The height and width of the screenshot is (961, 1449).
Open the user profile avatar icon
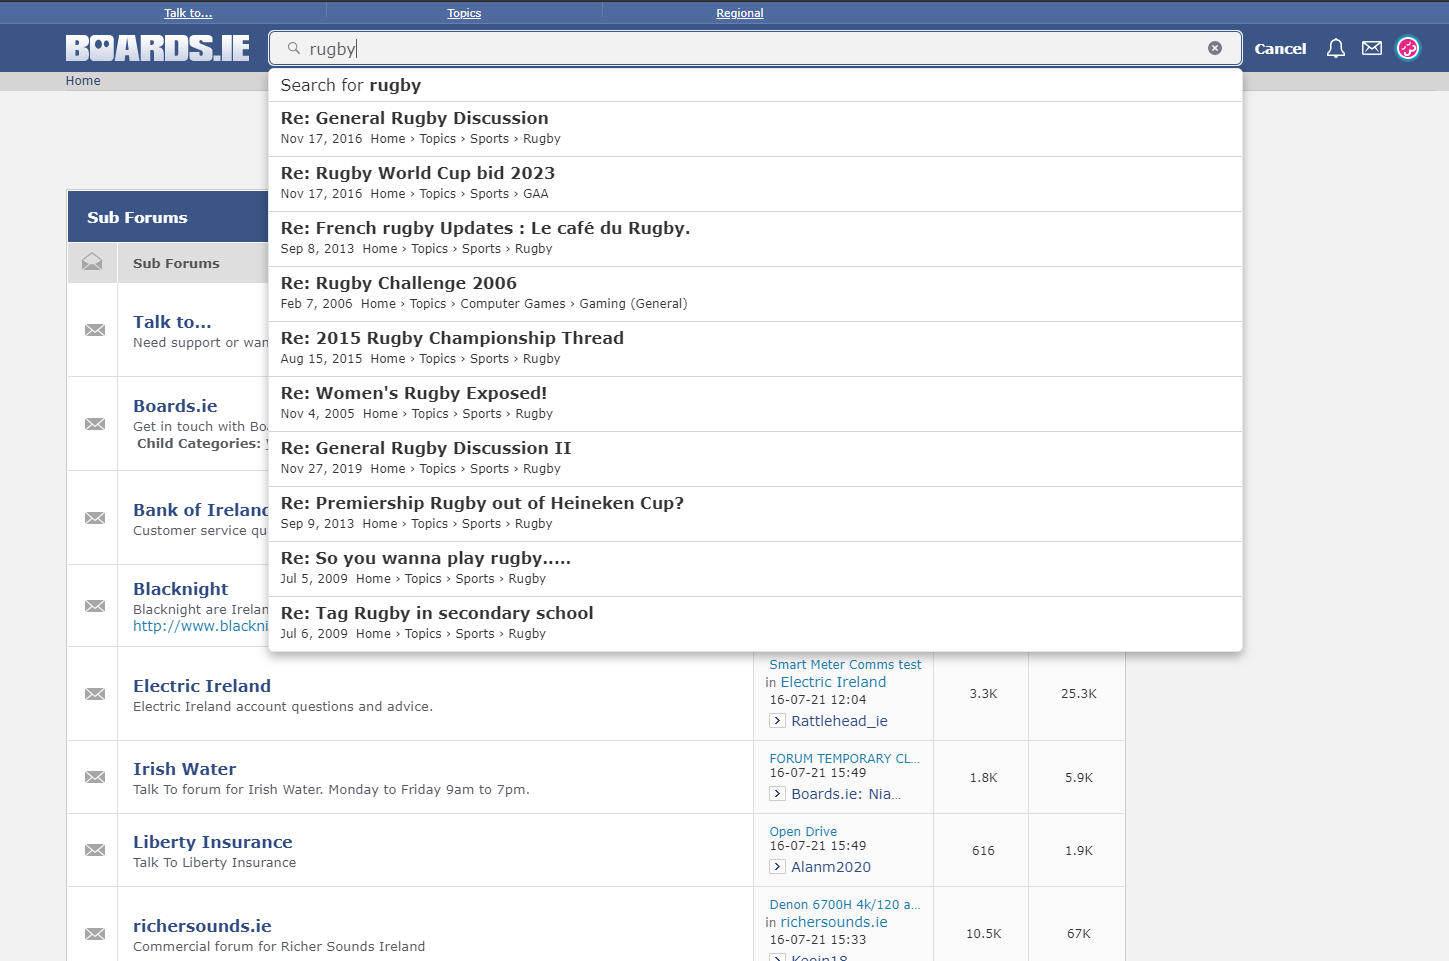(1408, 49)
